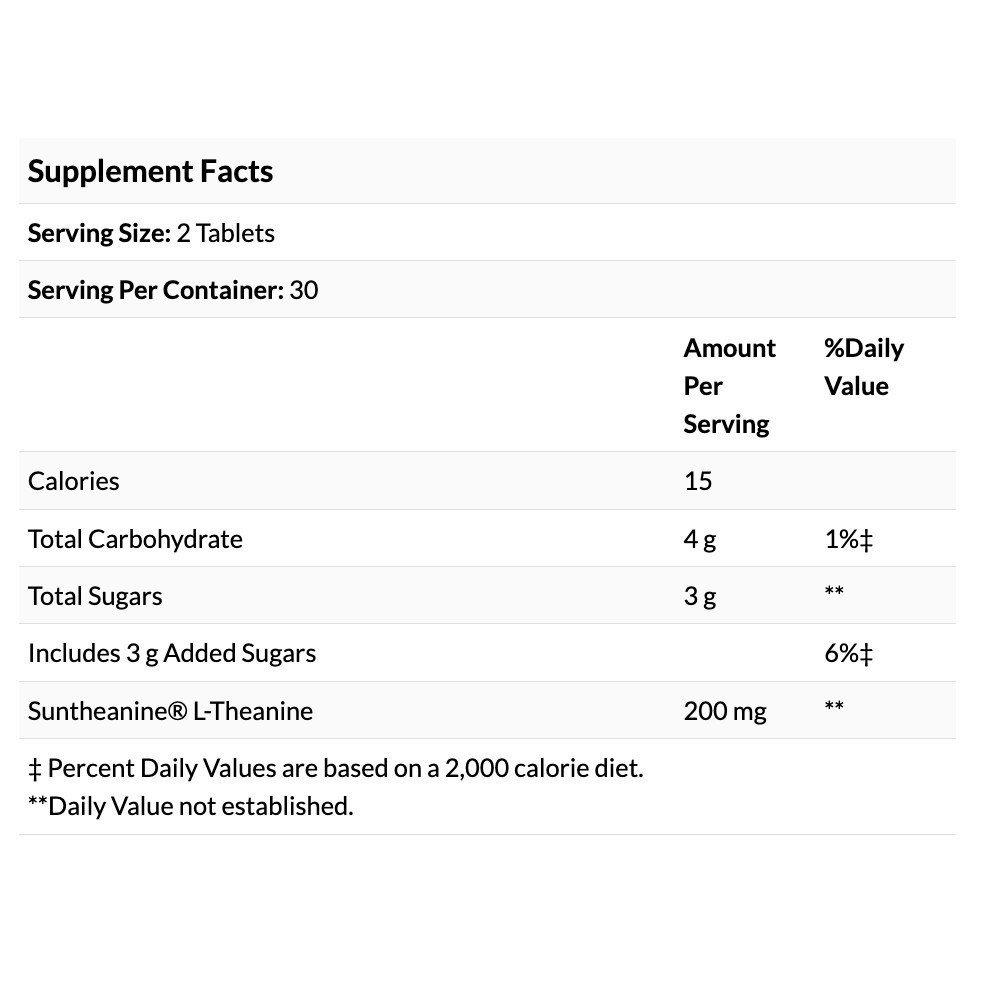Screen dimensions: 984x984
Task: Click the Percent Daily Values footnote
Action: (x=336, y=768)
